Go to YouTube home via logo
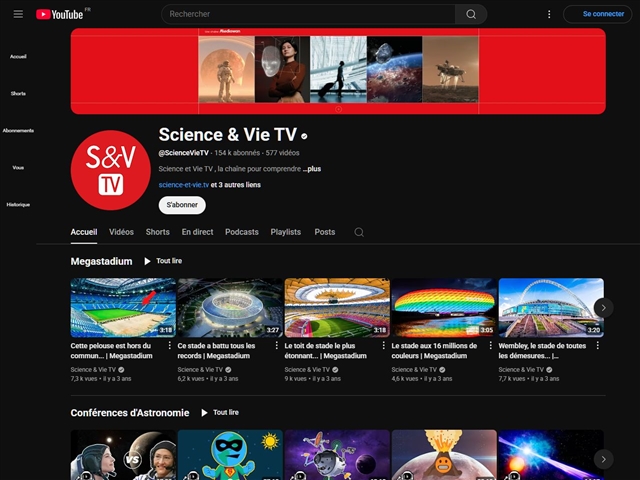640x480 pixels. [x=60, y=14]
